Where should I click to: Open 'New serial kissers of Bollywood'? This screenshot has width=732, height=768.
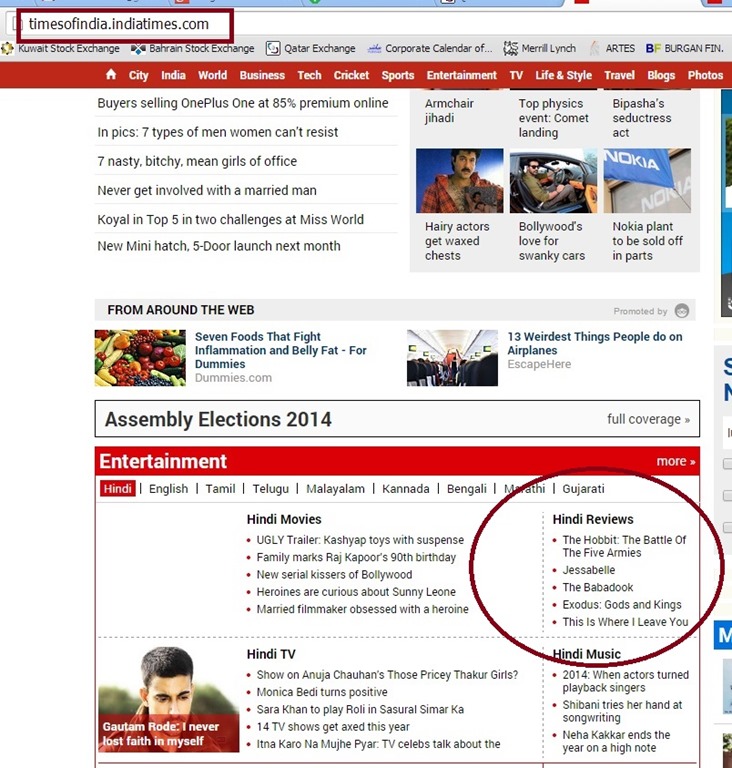pyautogui.click(x=334, y=574)
